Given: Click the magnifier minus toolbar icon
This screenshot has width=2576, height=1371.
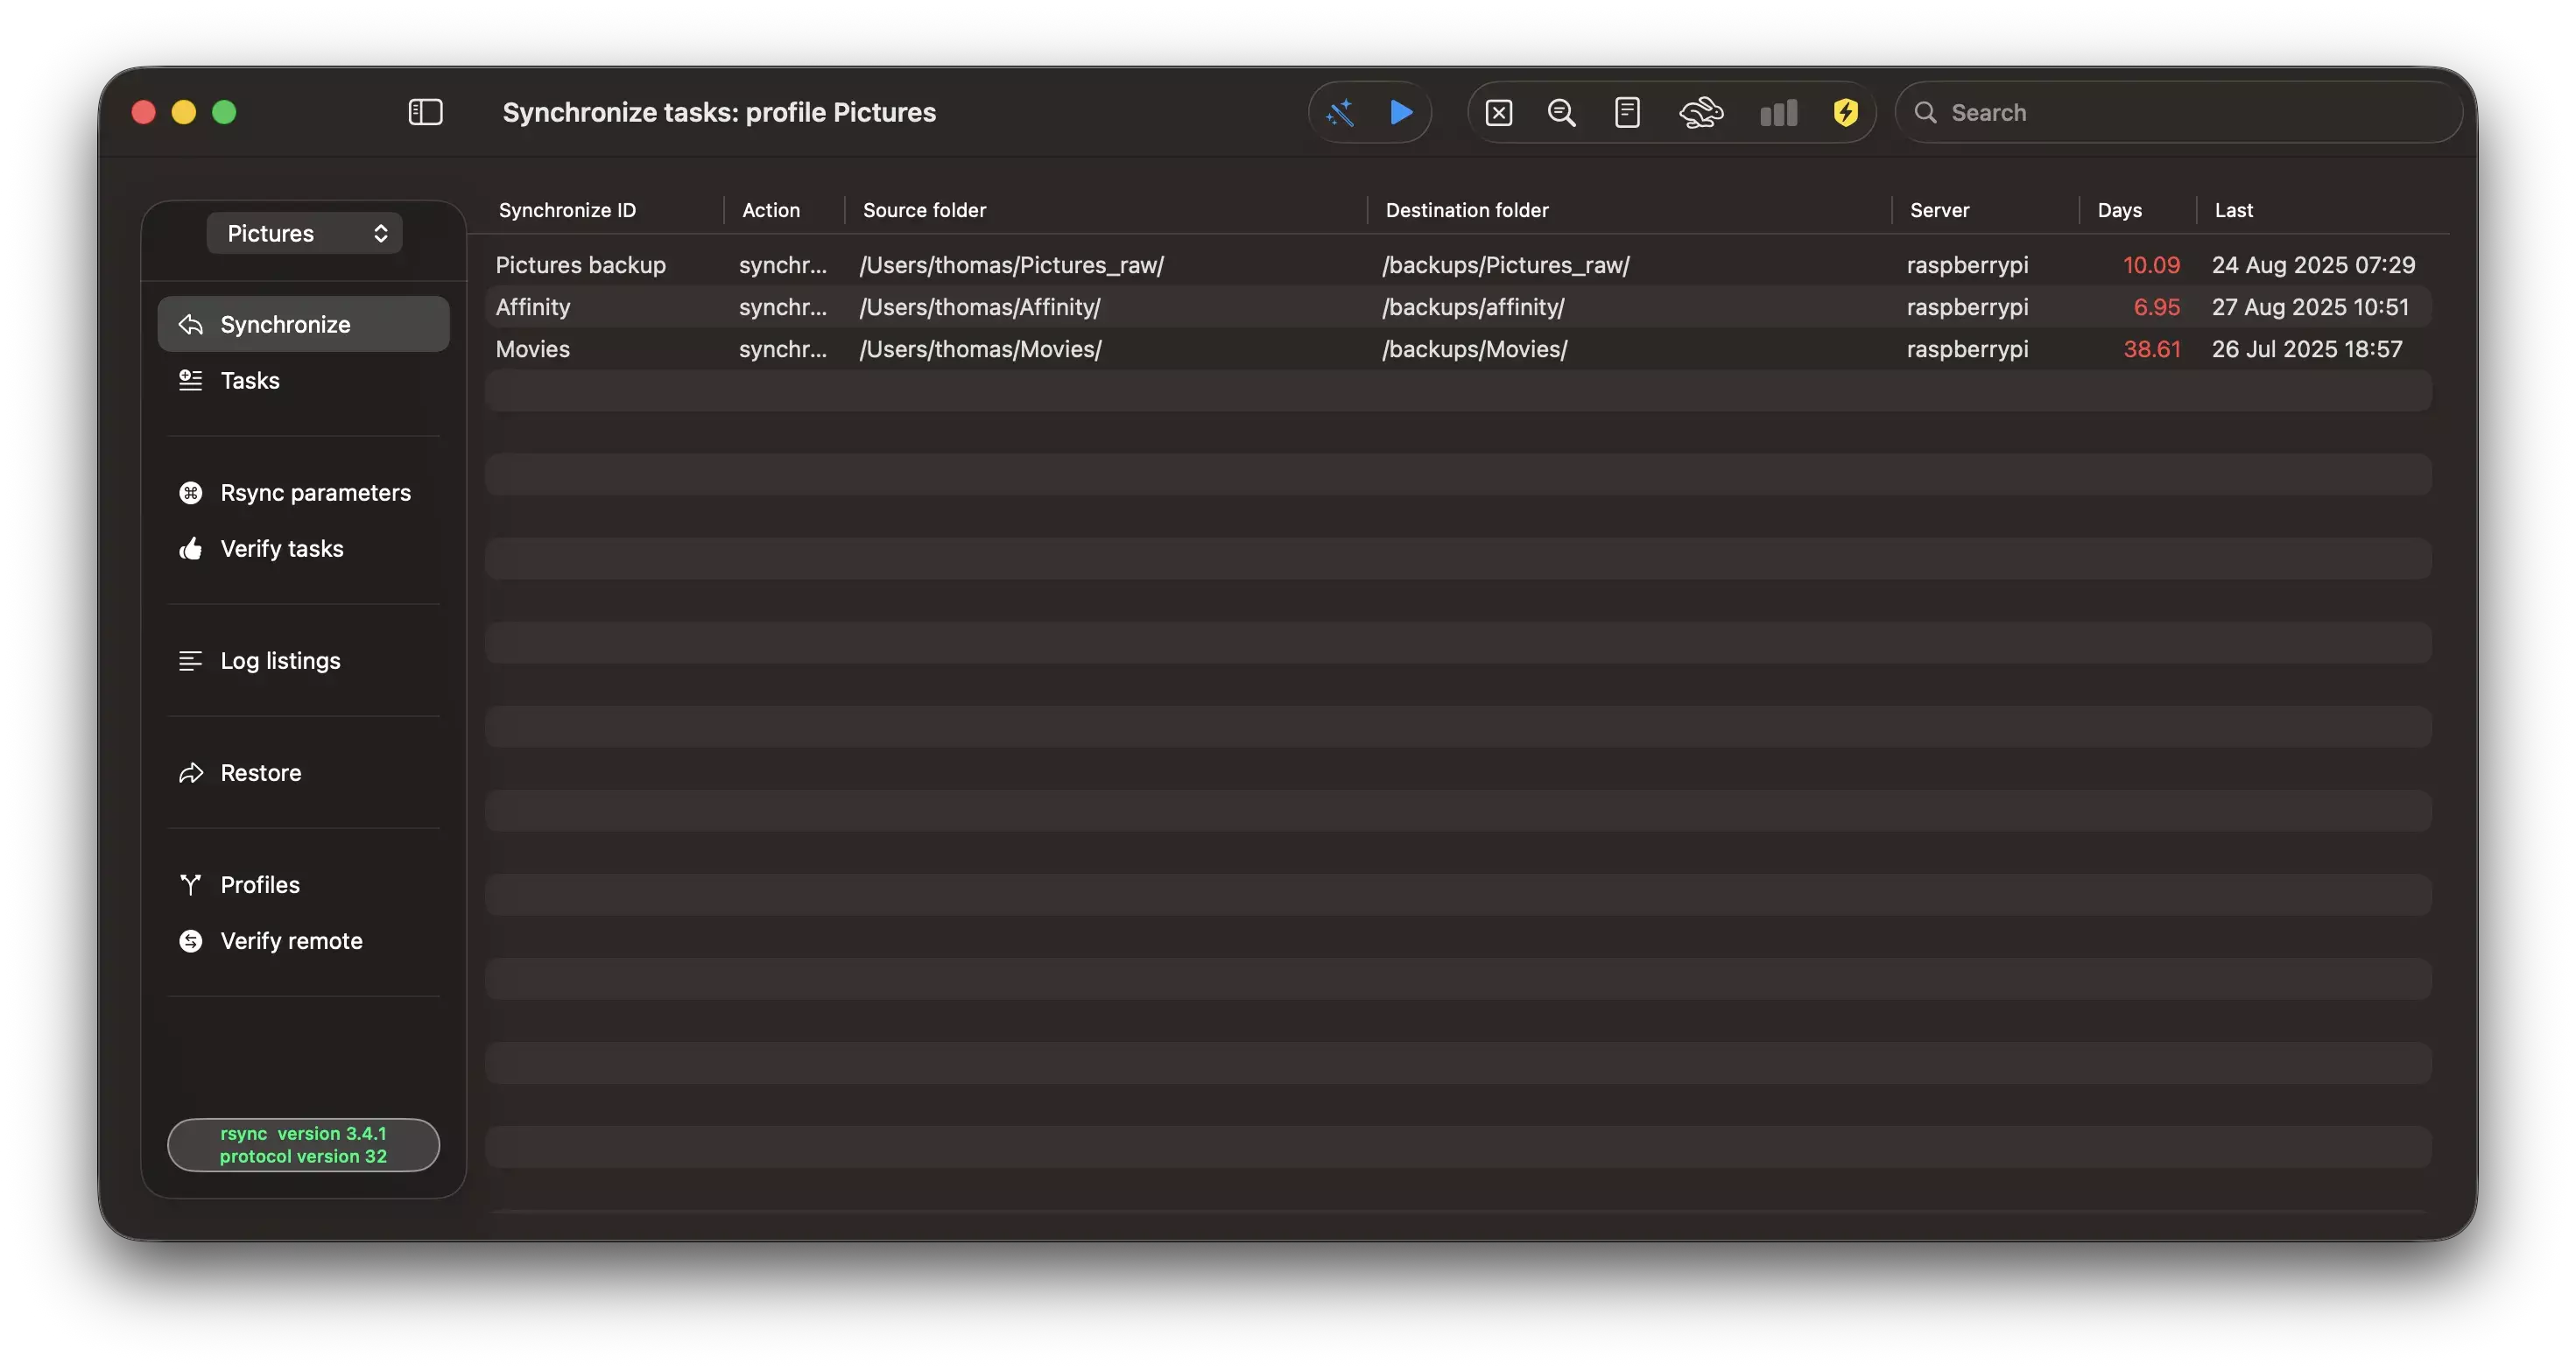Looking at the screenshot, I should point(1561,112).
